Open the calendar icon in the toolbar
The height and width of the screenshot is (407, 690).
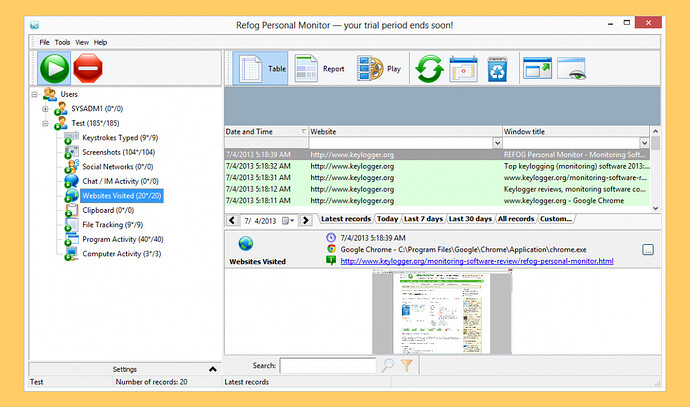coord(463,70)
